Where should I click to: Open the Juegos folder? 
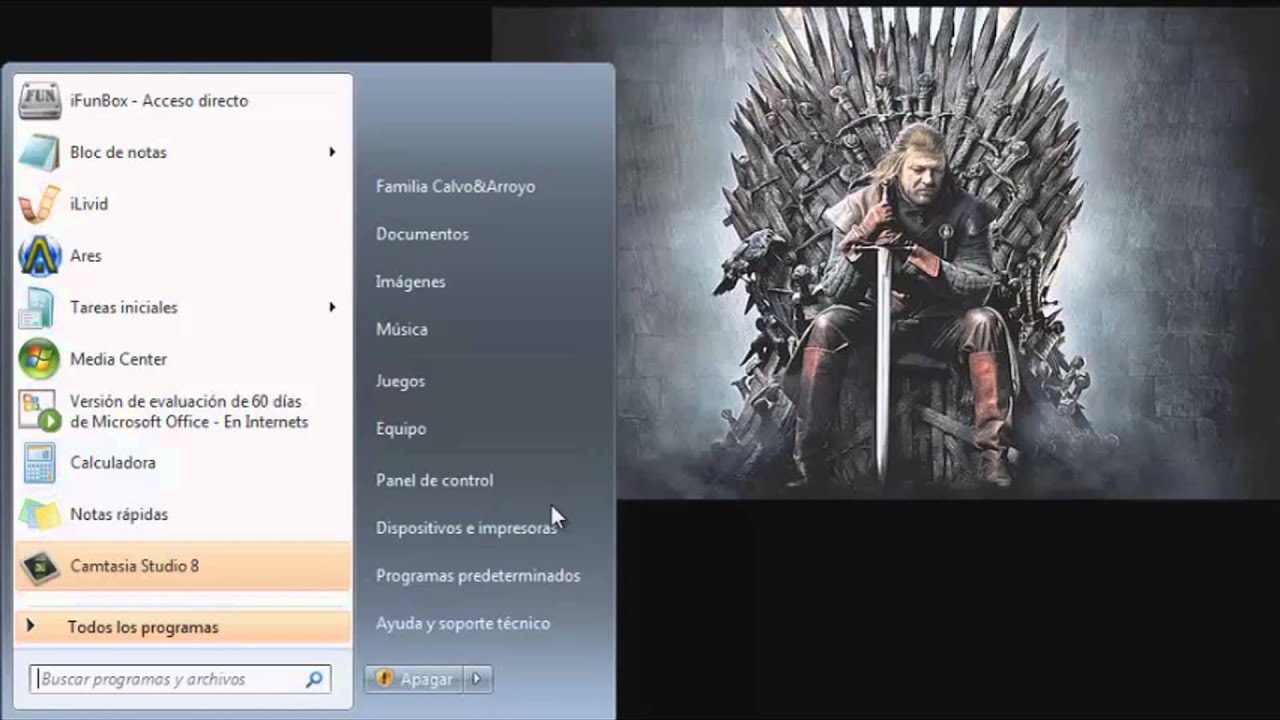point(401,381)
